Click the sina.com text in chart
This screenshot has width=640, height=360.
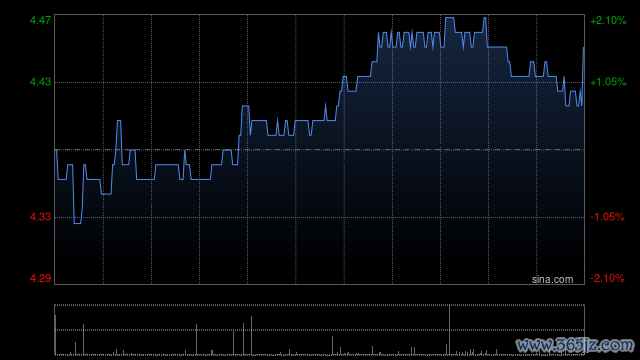(x=552, y=279)
